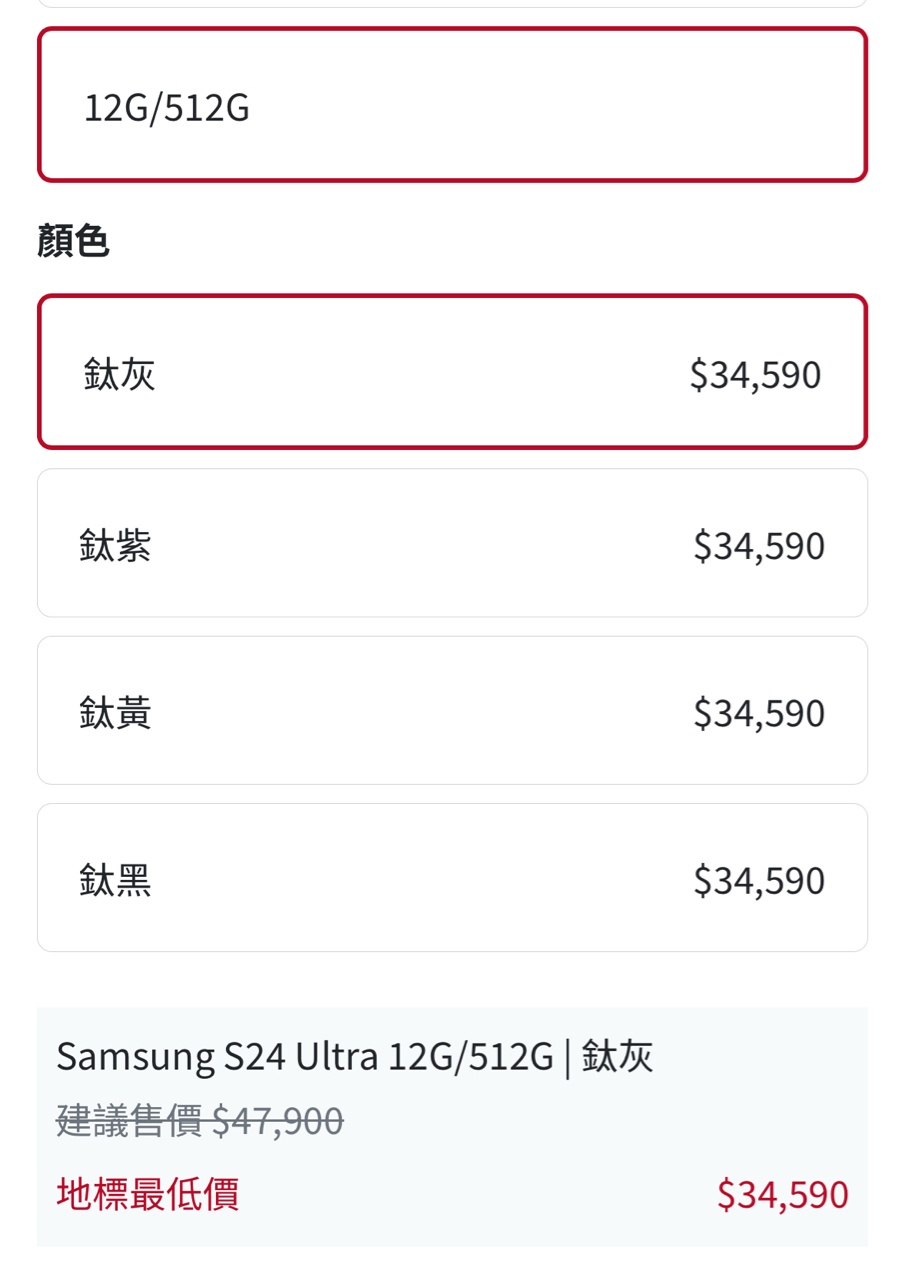The width and height of the screenshot is (906, 1280).
Task: Click the 顏色 section heading
Action: click(73, 241)
